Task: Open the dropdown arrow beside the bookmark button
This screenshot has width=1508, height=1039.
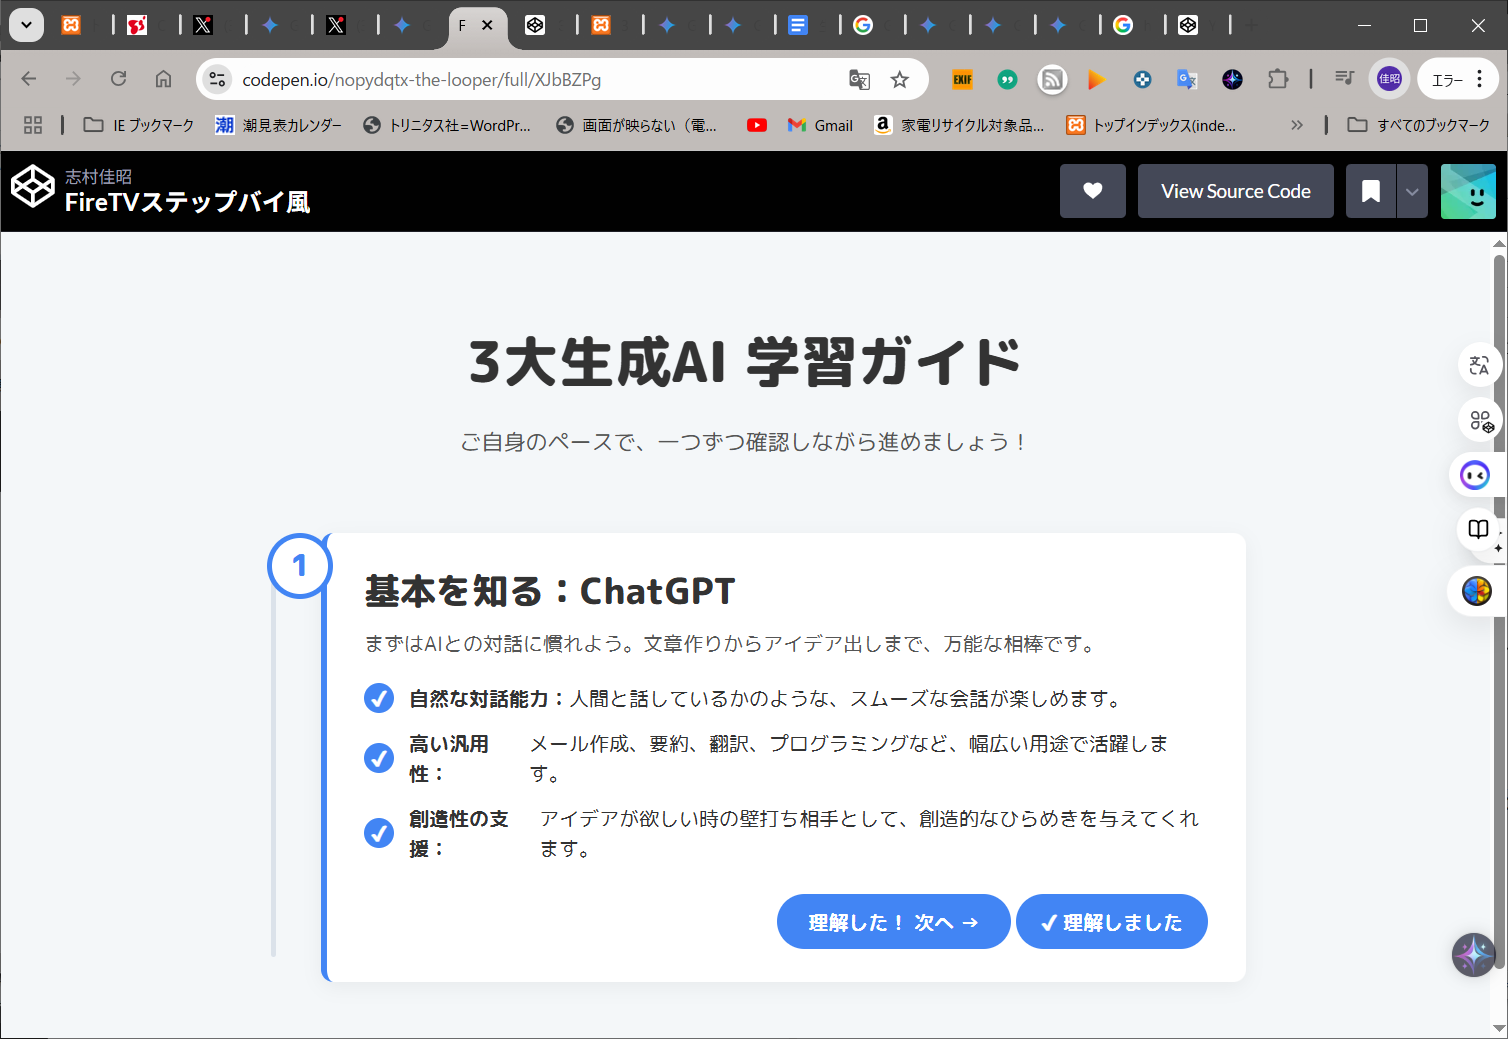Action: tap(1412, 191)
